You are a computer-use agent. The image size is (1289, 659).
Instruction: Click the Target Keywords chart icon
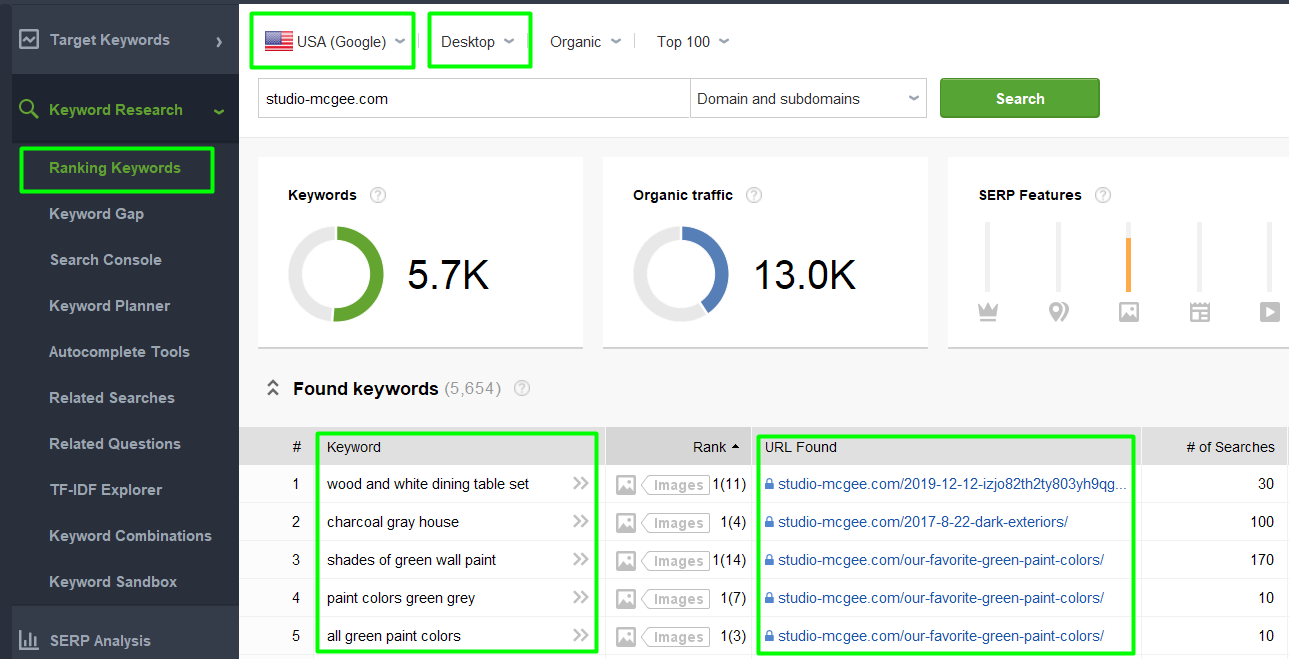pos(29,40)
